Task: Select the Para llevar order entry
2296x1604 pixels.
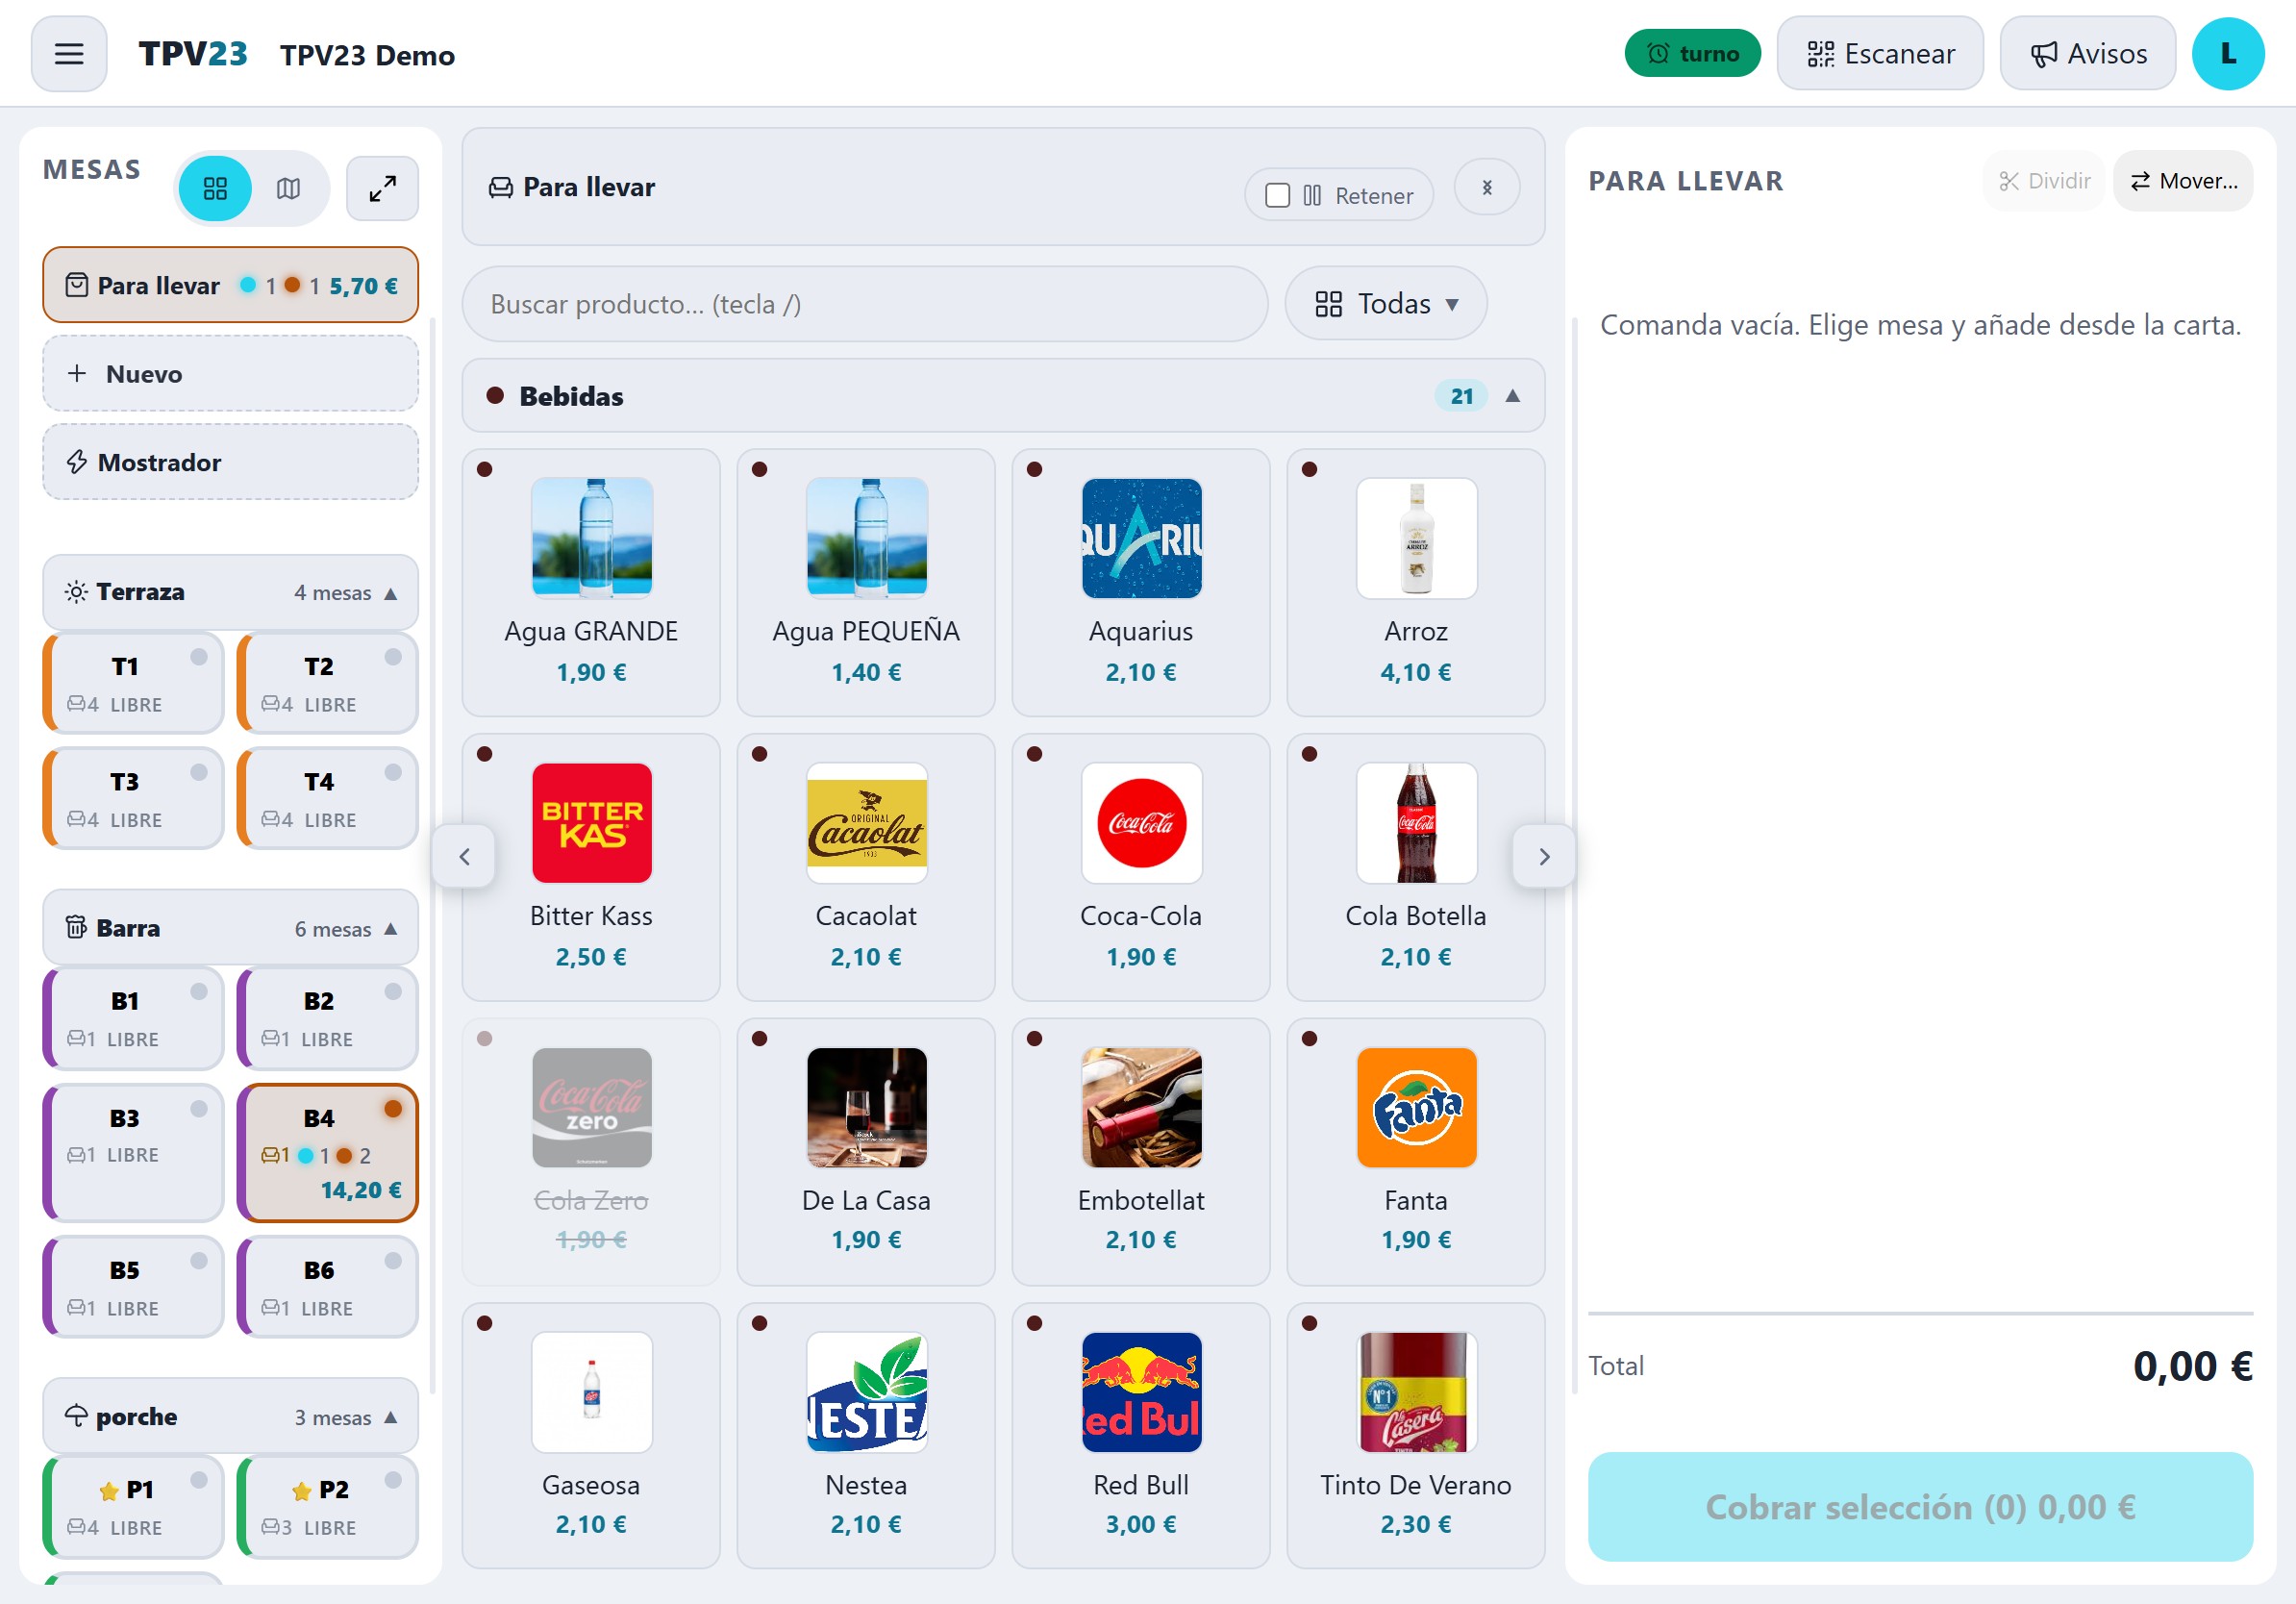Action: coord(230,285)
